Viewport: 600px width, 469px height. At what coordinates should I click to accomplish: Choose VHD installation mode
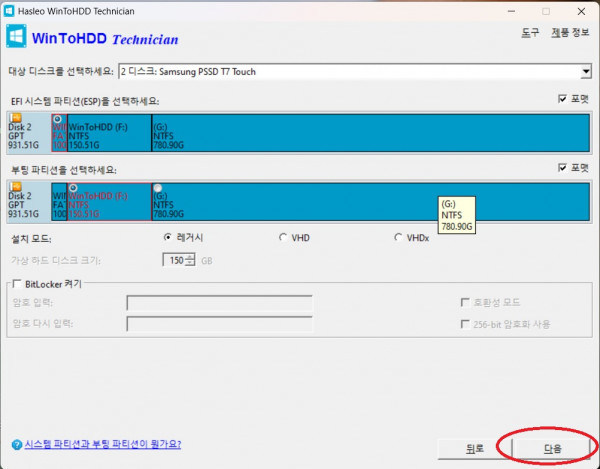283,238
